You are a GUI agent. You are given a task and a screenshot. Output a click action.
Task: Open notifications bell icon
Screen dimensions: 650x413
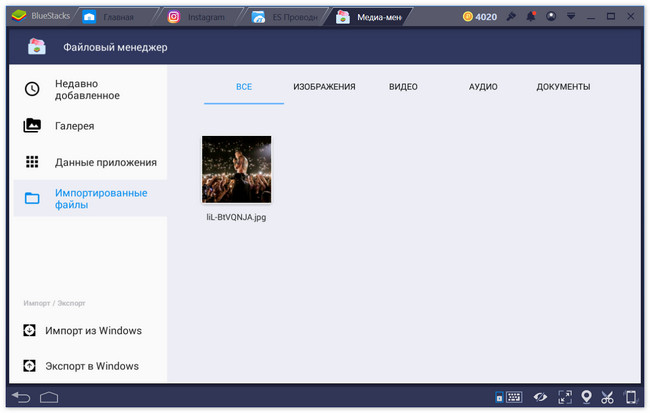pos(531,16)
